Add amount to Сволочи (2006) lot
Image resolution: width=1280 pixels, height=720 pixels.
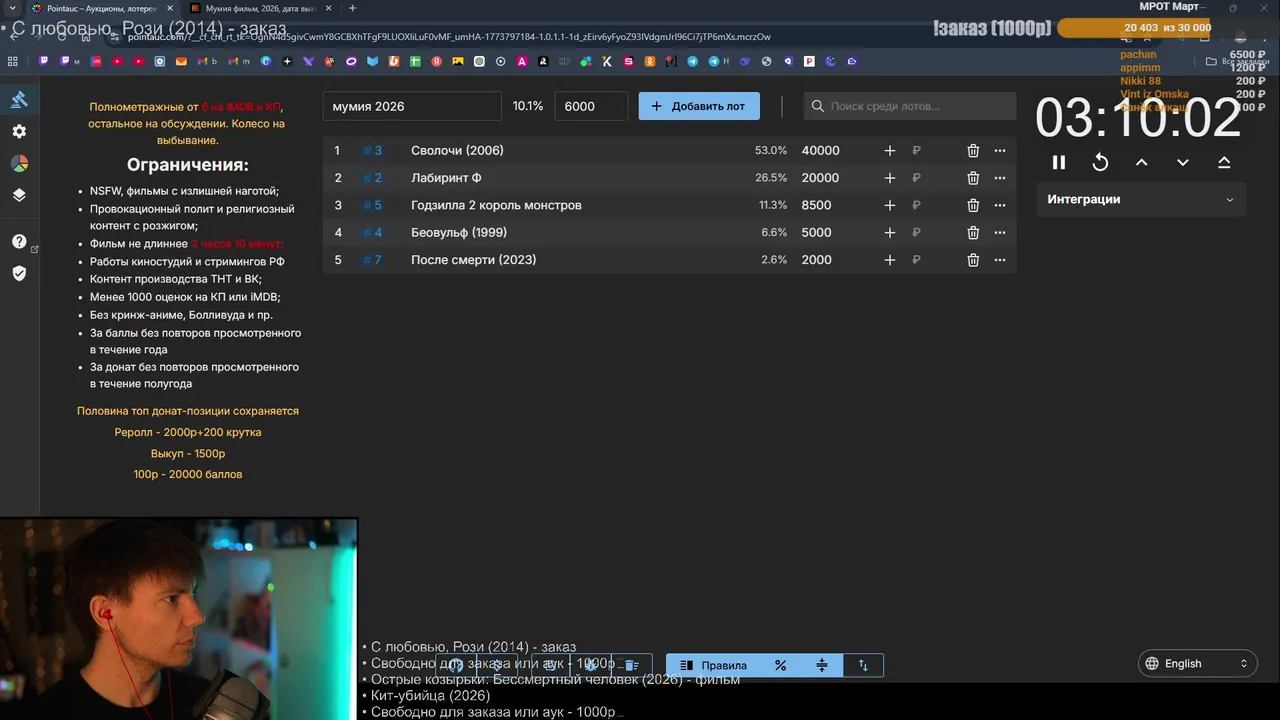tap(890, 151)
